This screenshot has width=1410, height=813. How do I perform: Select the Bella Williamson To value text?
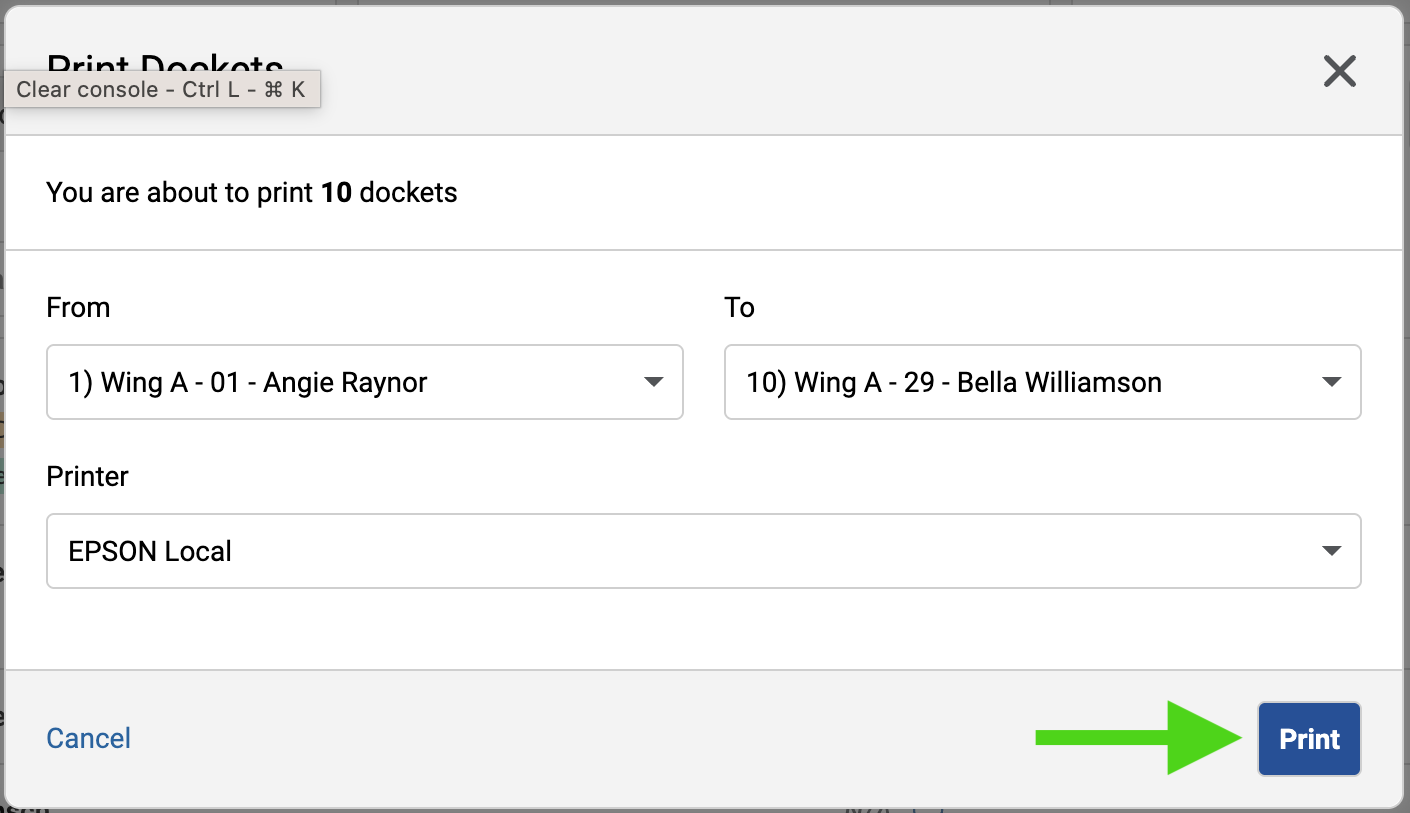(1059, 383)
